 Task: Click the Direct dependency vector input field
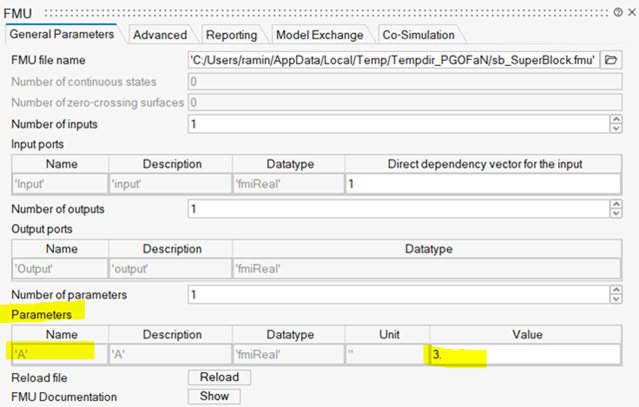point(482,184)
